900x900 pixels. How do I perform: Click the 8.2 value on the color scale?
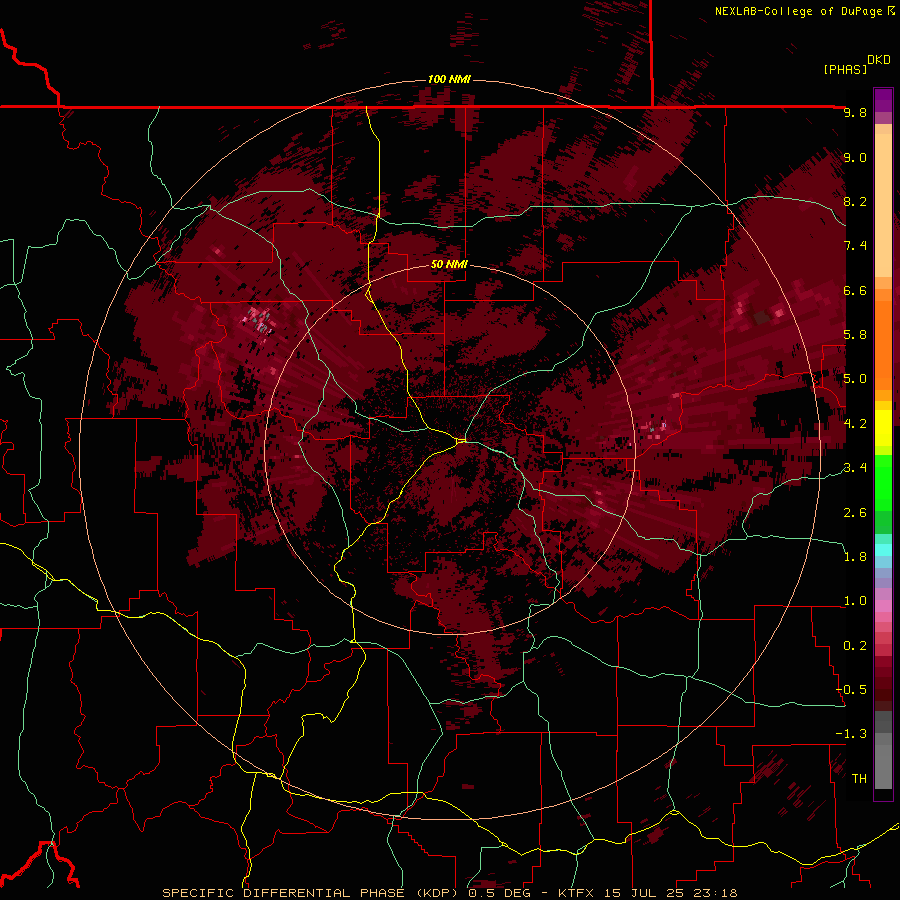[x=855, y=201]
